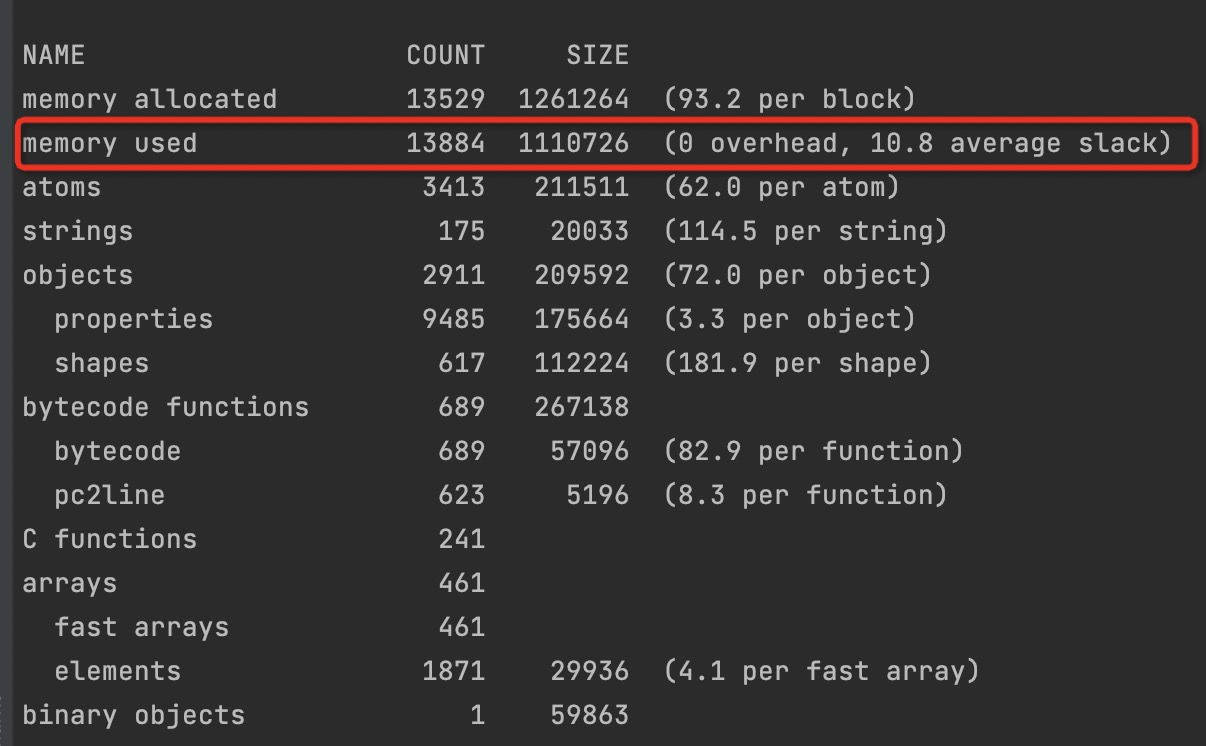The height and width of the screenshot is (746, 1206).
Task: Click the NAME column header
Action: click(x=54, y=55)
